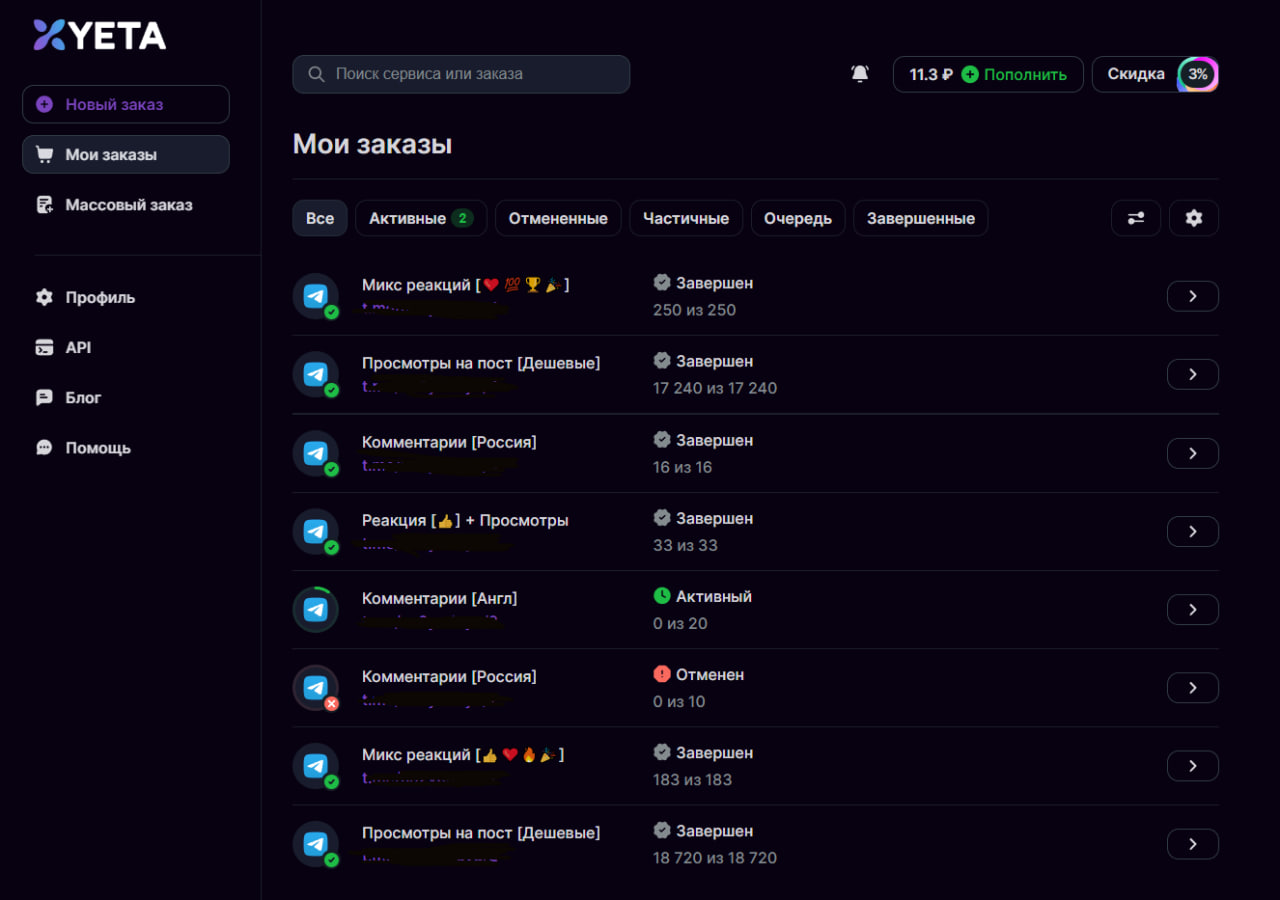Screen dimensions: 1280x900
Task: Select the Завершенные filter tab
Action: [920, 218]
